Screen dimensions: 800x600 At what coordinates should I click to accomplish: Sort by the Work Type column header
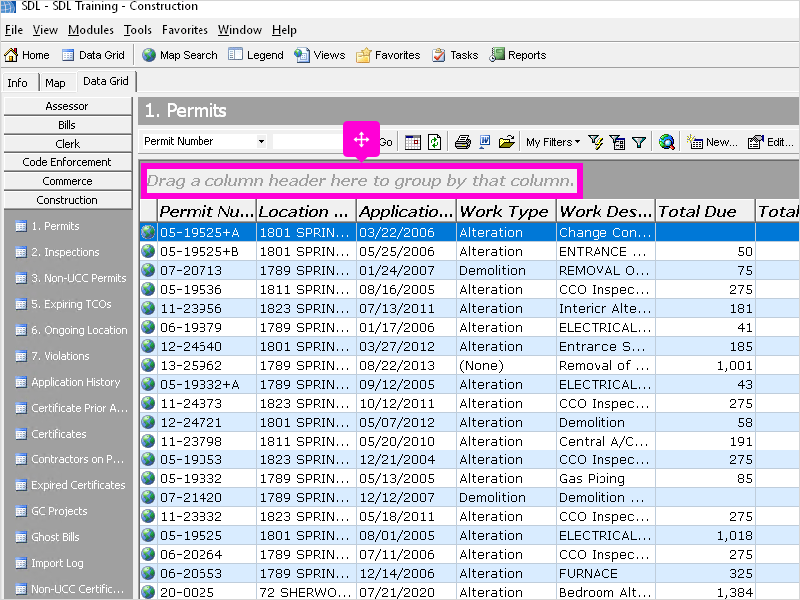coord(506,211)
